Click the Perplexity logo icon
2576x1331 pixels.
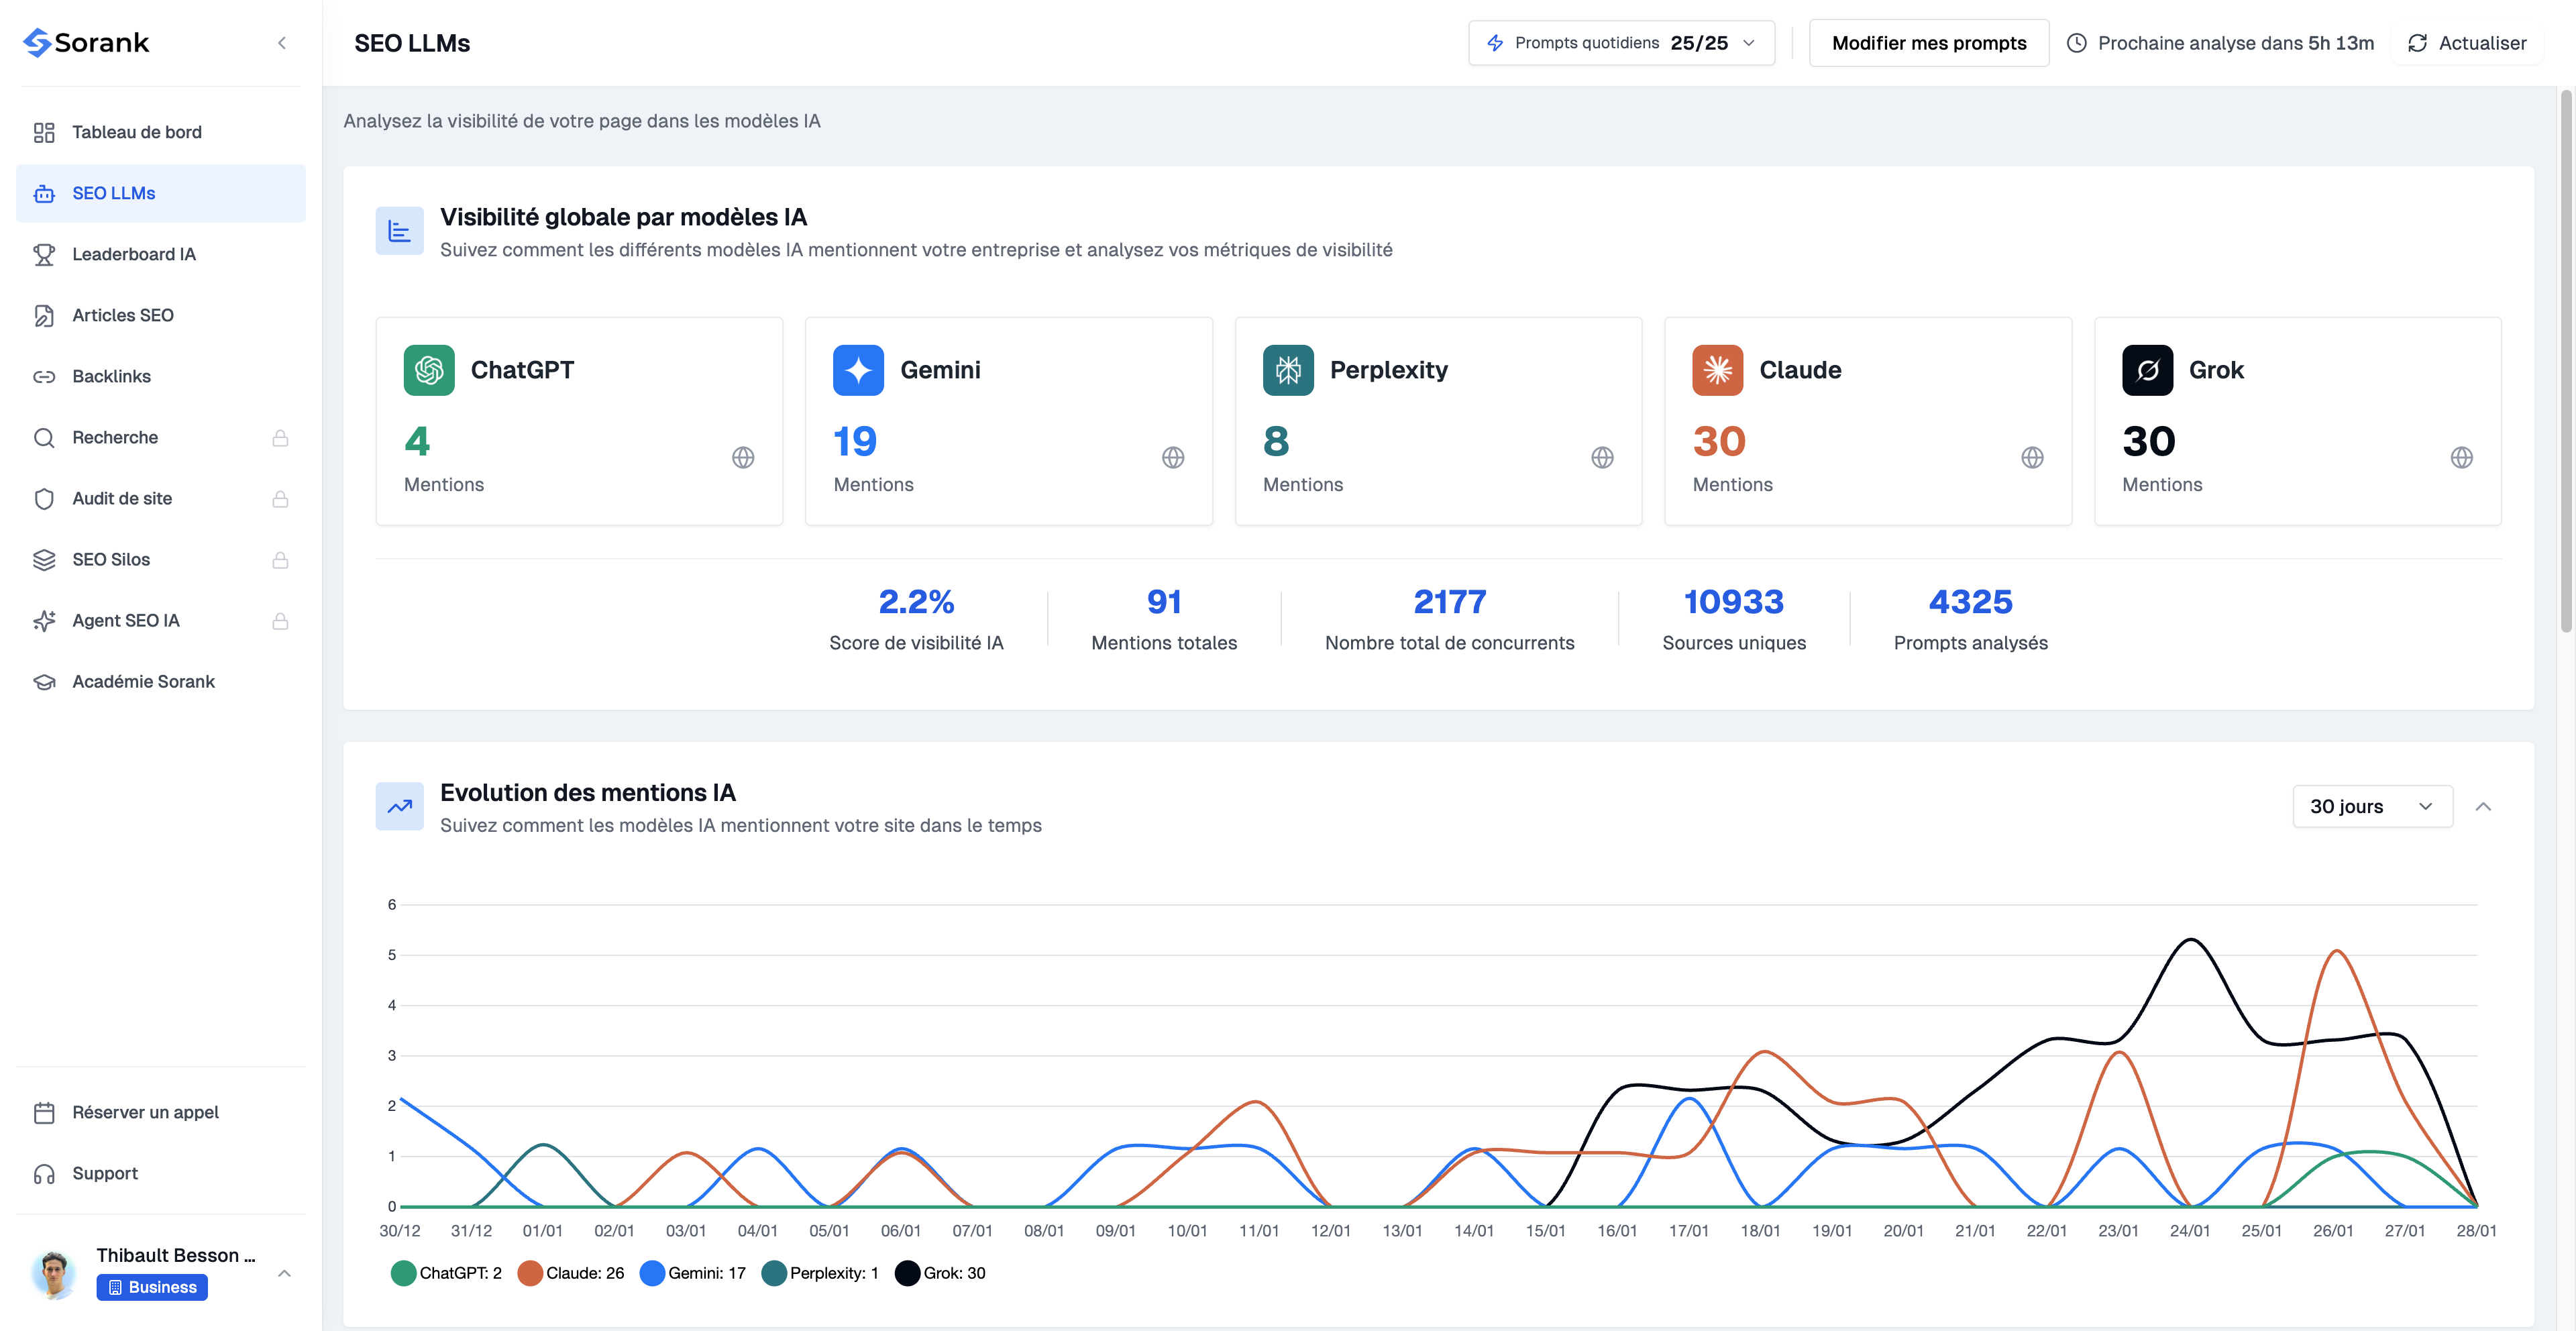point(1288,370)
